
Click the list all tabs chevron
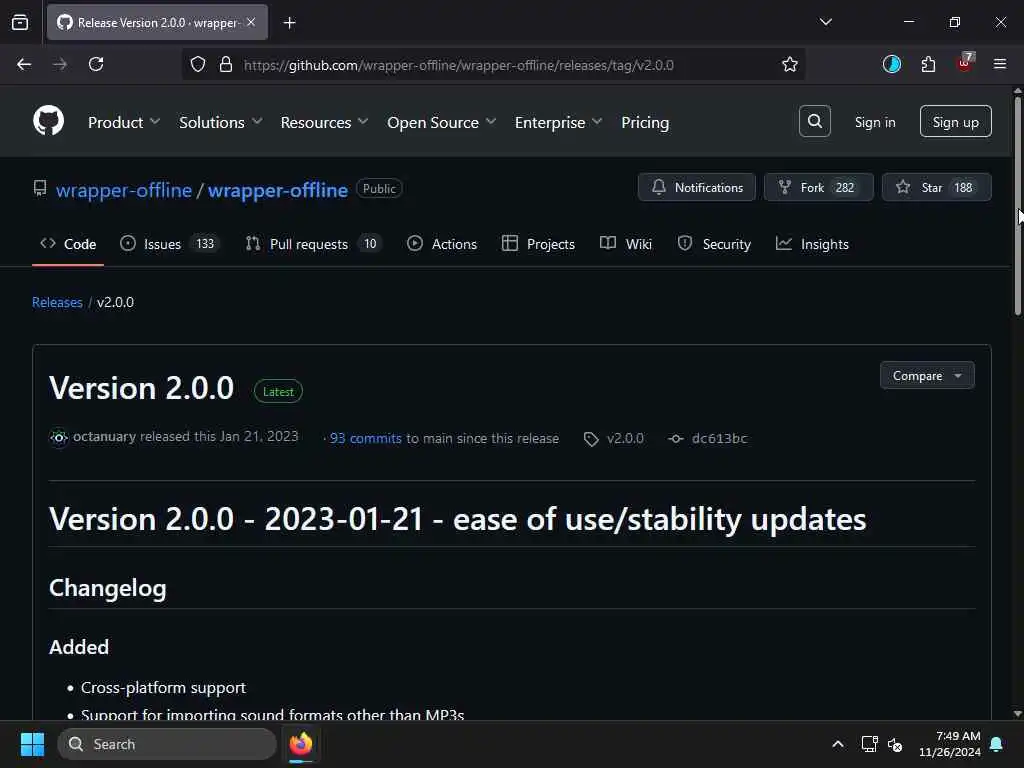pos(825,22)
